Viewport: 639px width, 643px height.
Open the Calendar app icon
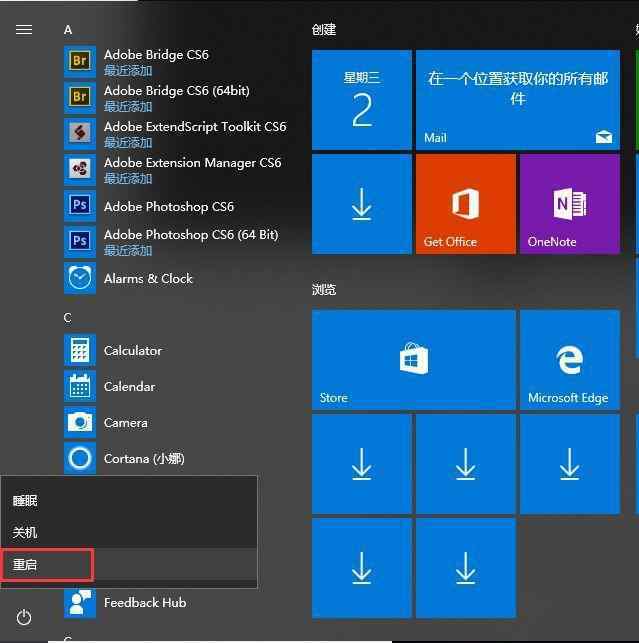coord(80,386)
